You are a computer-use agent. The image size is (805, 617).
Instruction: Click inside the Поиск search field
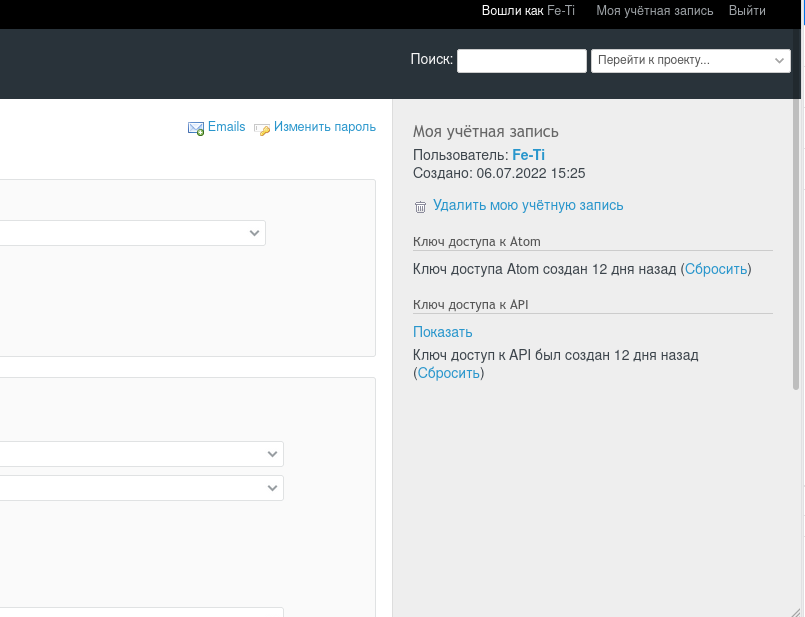(x=521, y=60)
